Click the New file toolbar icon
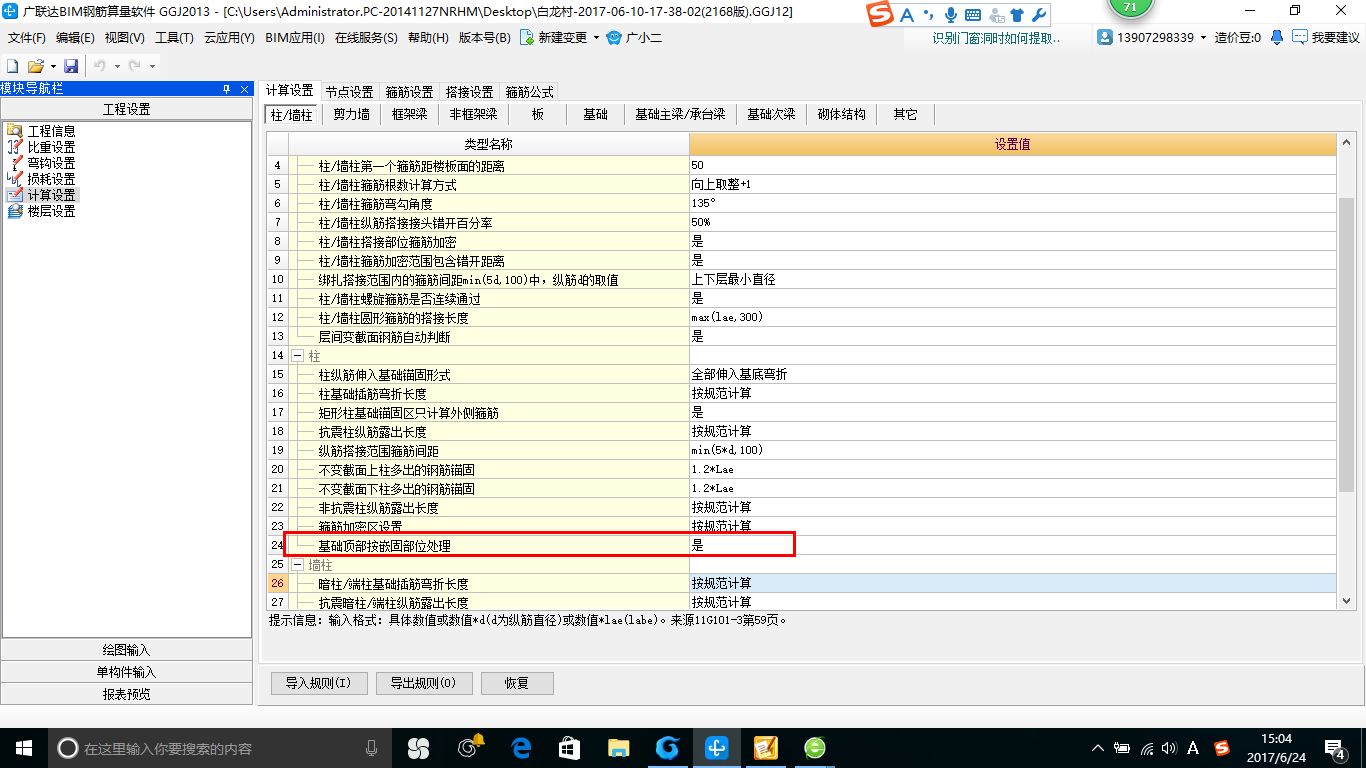1366x768 pixels. pos(12,65)
